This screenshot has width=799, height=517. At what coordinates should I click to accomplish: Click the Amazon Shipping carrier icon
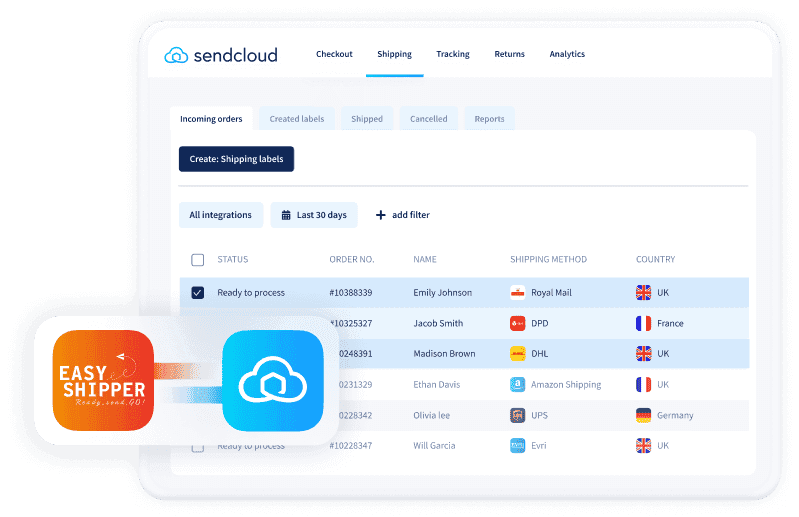click(x=518, y=385)
